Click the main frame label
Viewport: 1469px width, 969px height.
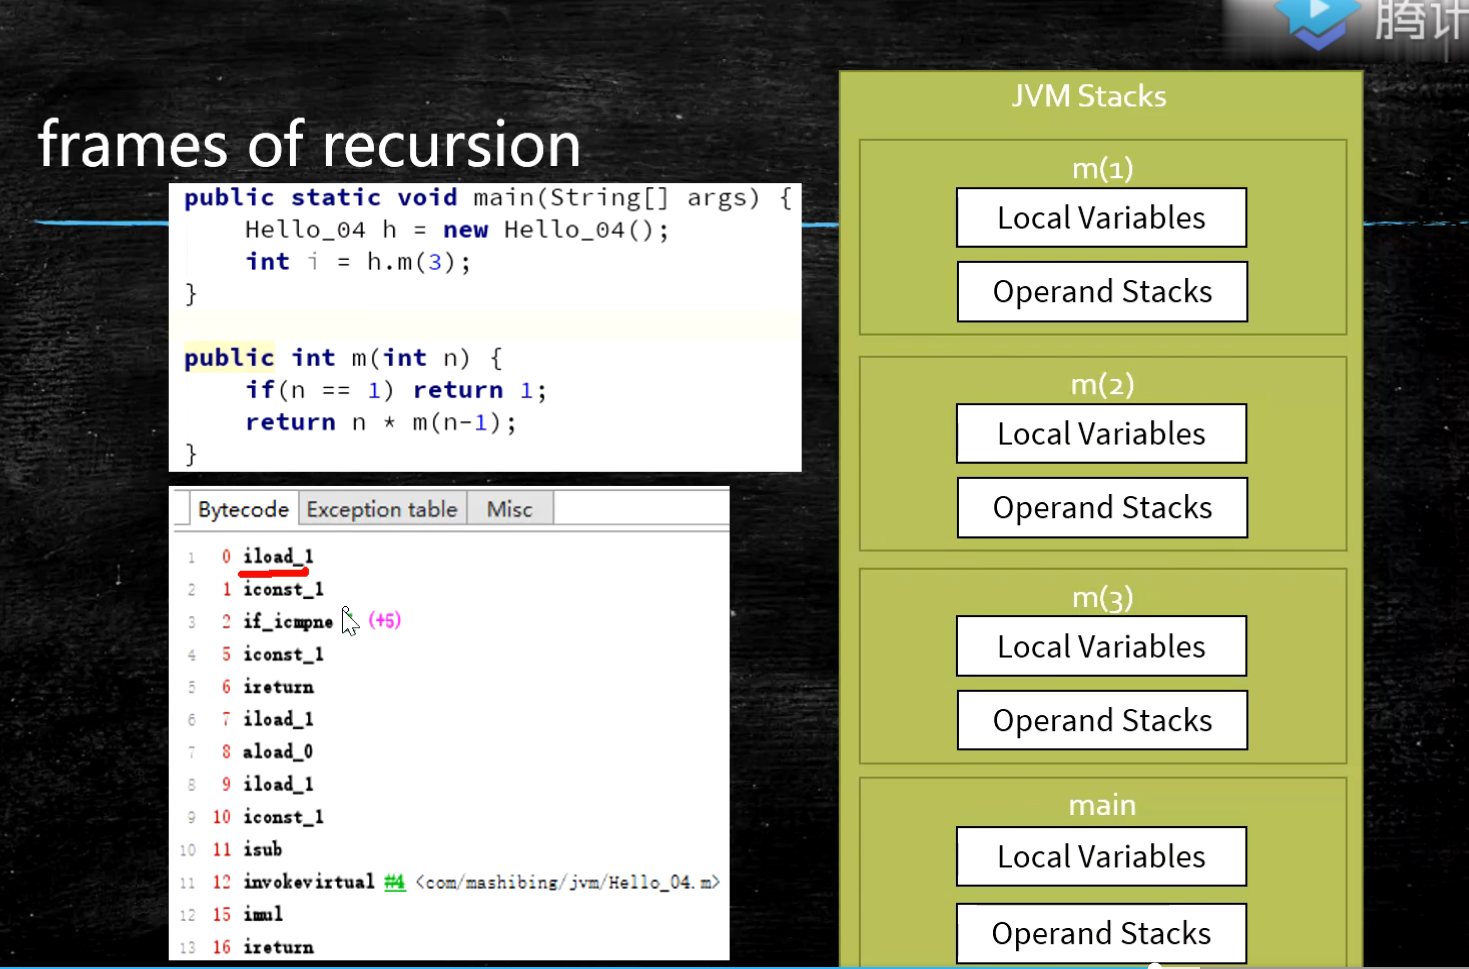[1102, 805]
